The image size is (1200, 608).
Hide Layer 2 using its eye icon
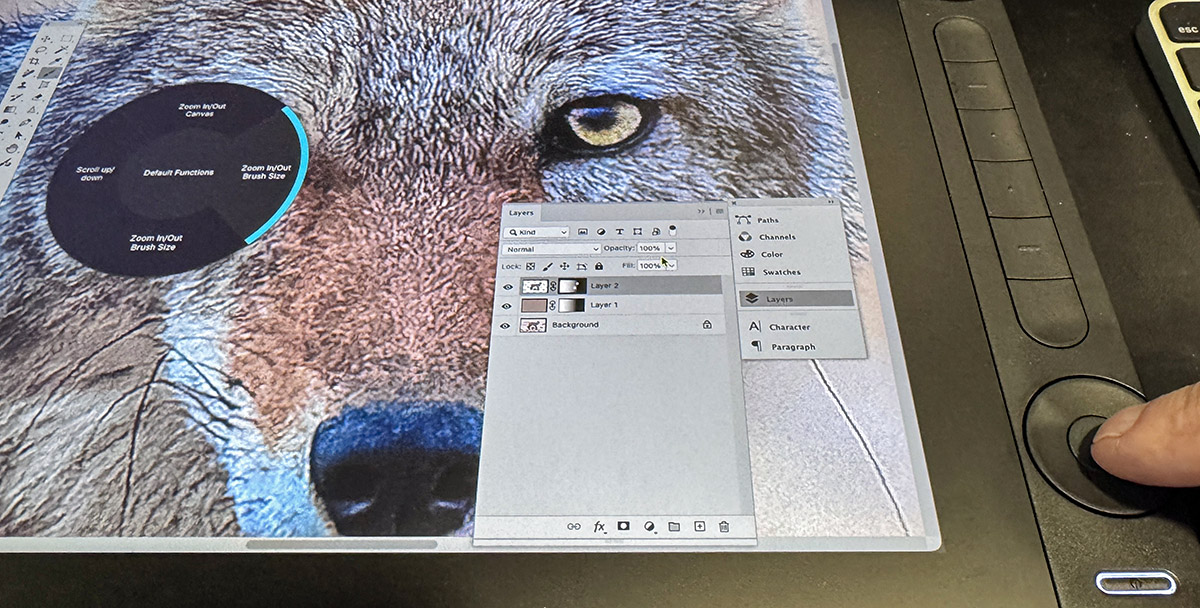508,287
